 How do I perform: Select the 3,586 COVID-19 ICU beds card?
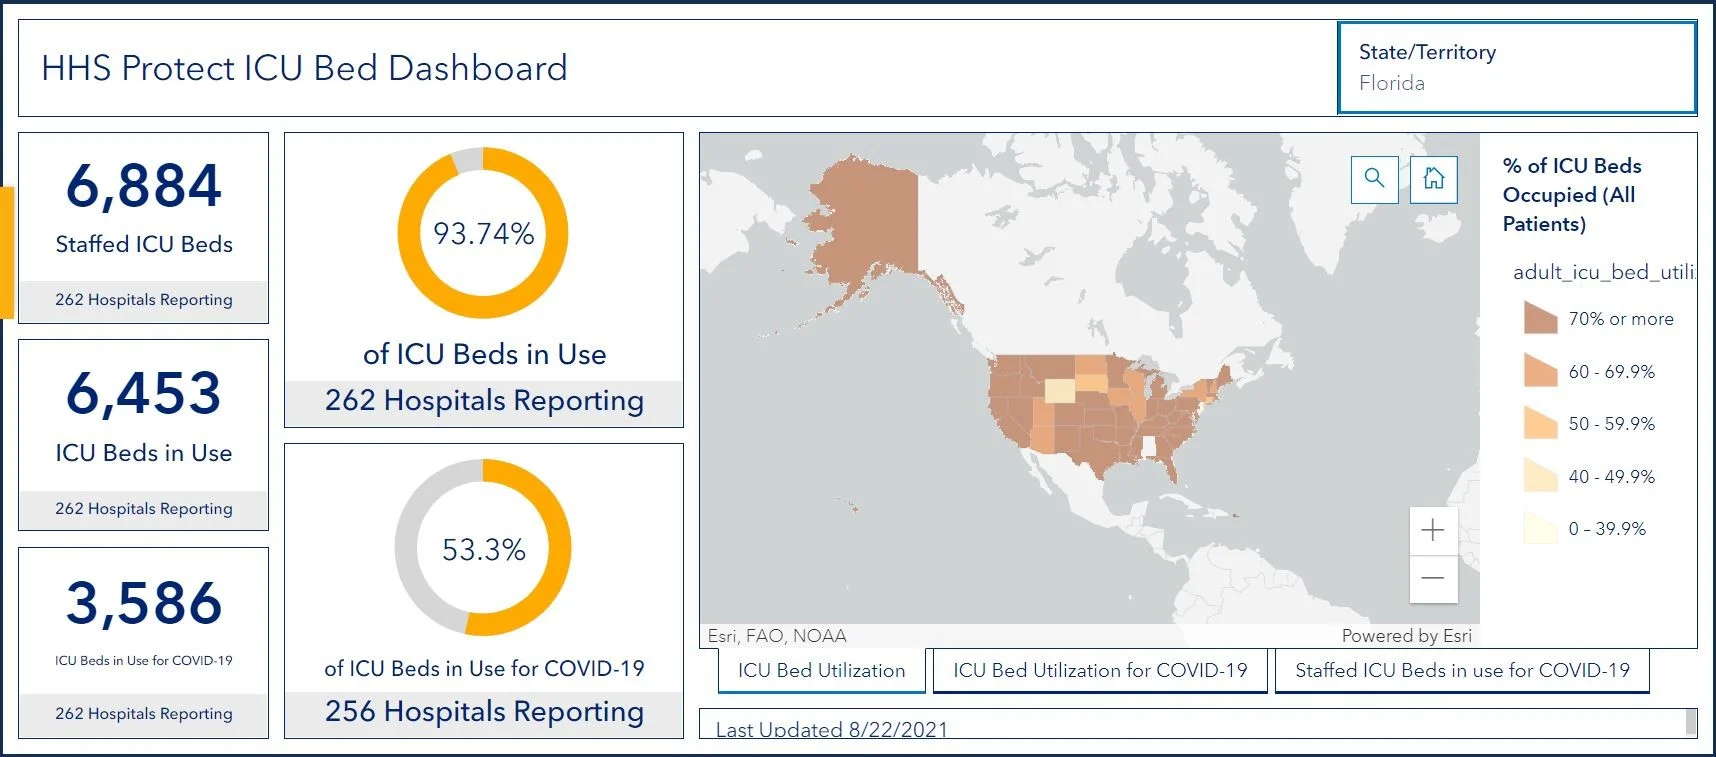click(144, 643)
